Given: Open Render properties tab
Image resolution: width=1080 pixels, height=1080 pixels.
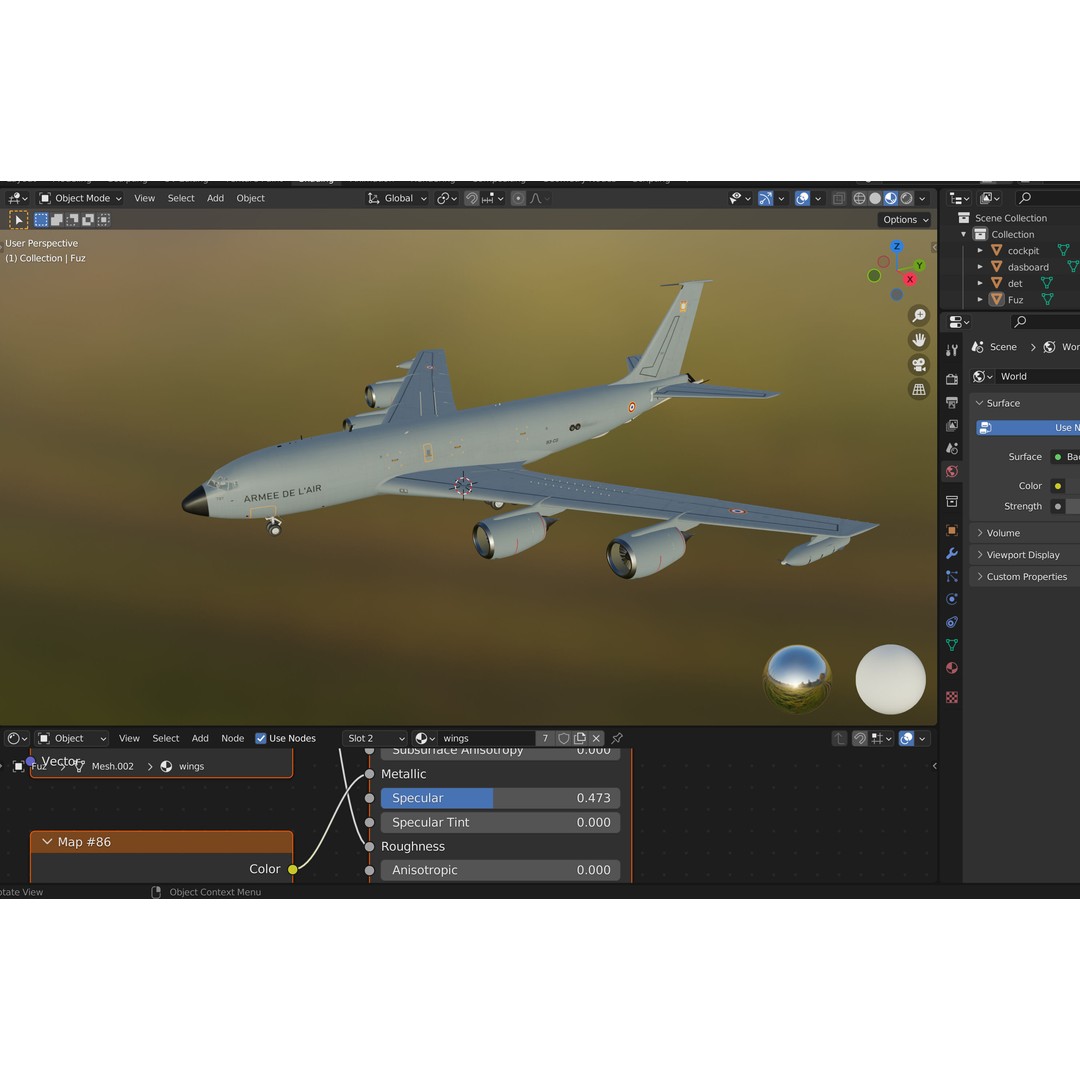Looking at the screenshot, I should pos(952,380).
